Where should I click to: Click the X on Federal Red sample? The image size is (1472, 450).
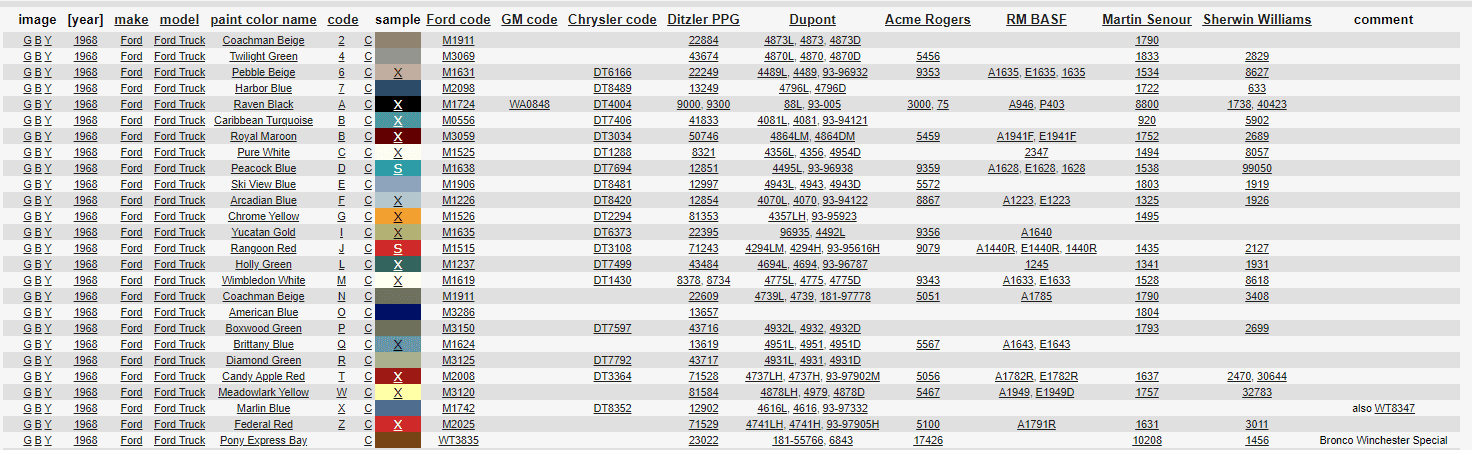coord(398,425)
